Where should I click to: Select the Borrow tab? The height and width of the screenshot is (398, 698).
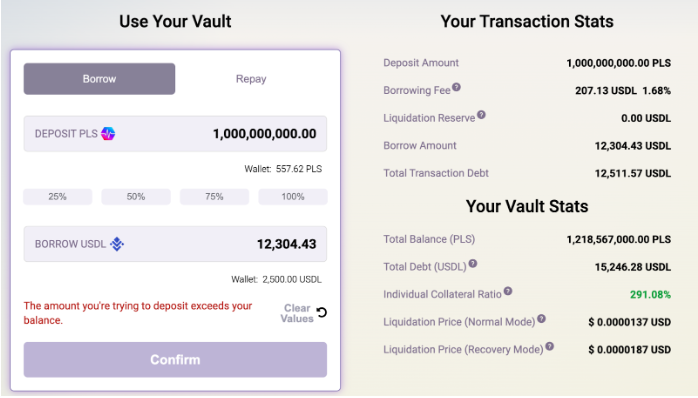coord(99,79)
